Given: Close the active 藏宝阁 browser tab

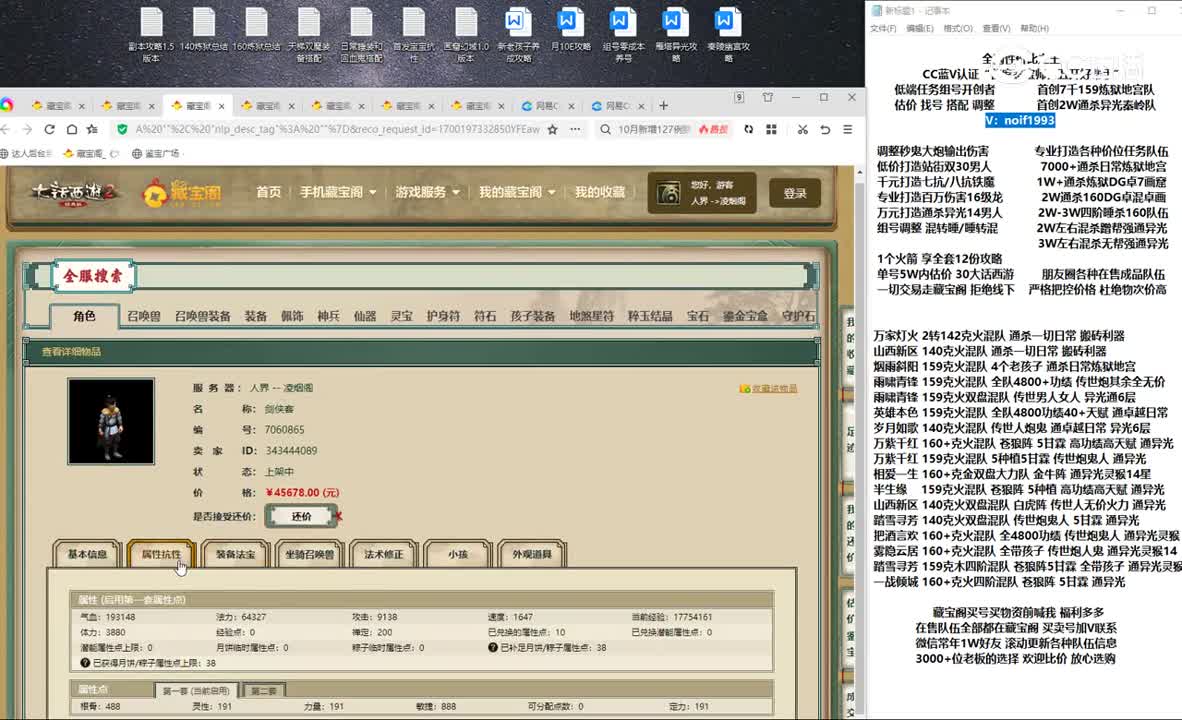Looking at the screenshot, I should [222, 106].
